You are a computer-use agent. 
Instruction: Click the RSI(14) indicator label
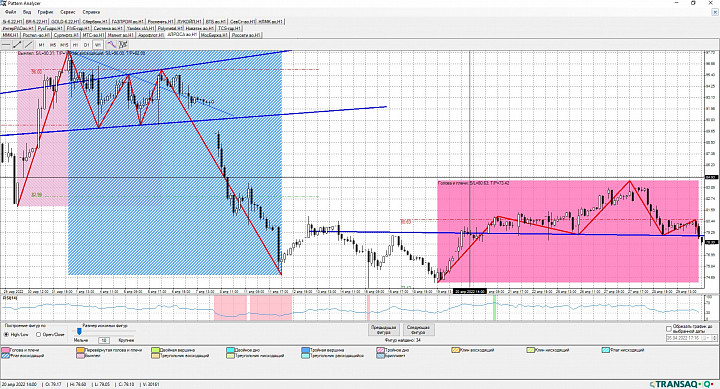pos(10,298)
